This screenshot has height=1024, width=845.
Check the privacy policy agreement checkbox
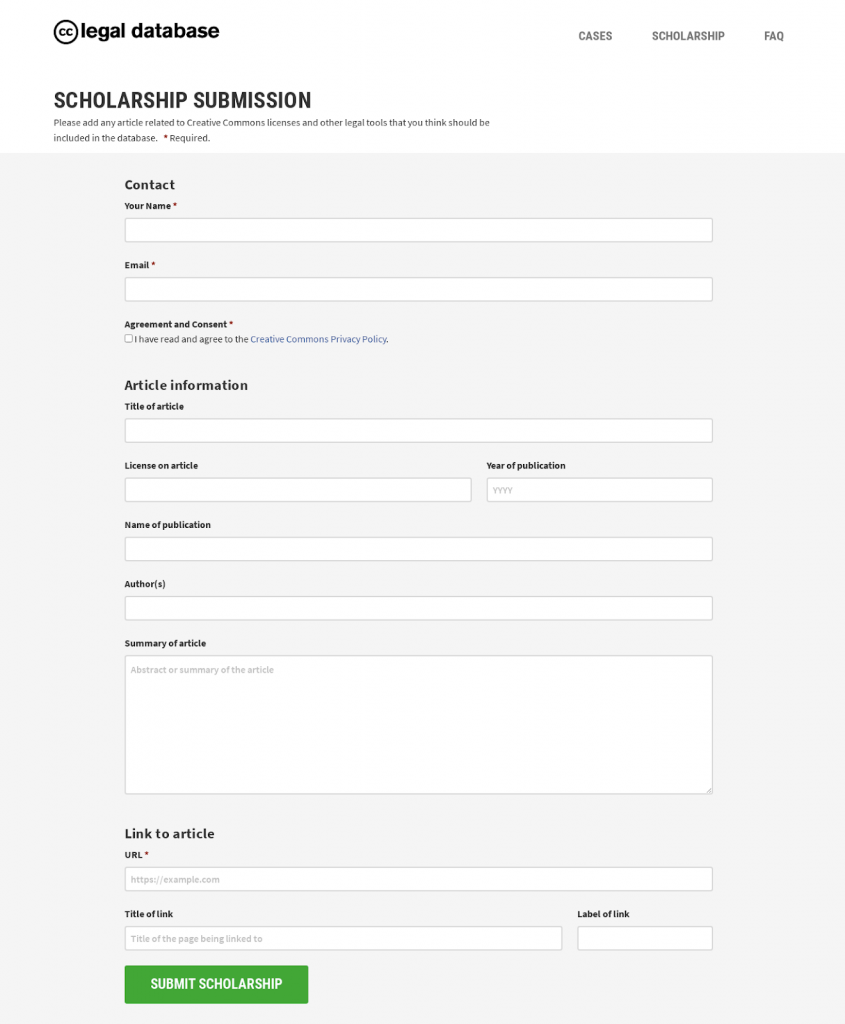coord(129,339)
